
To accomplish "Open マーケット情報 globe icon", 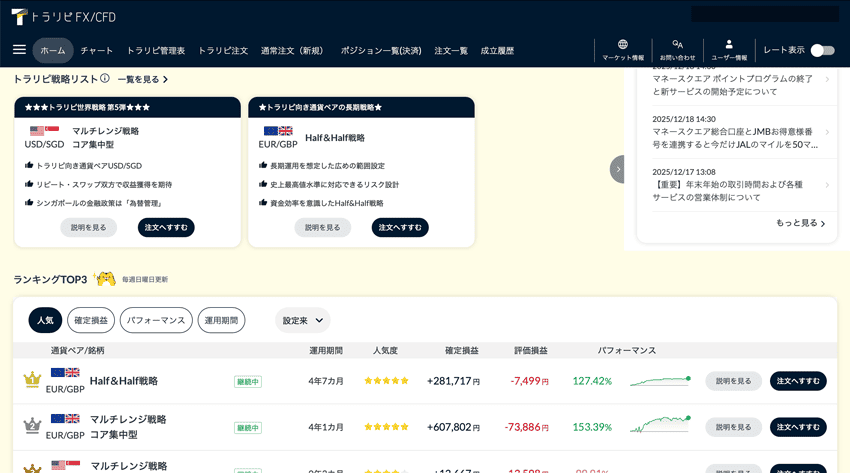I will [x=623, y=44].
